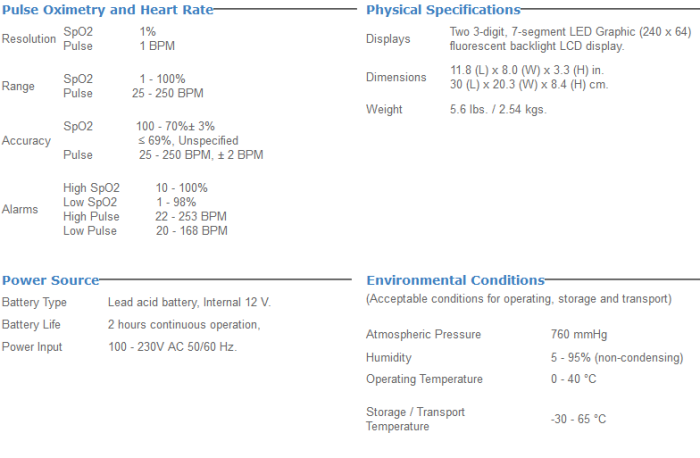The image size is (700, 458).
Task: Click the Environmental Conditions heading
Action: 455,280
